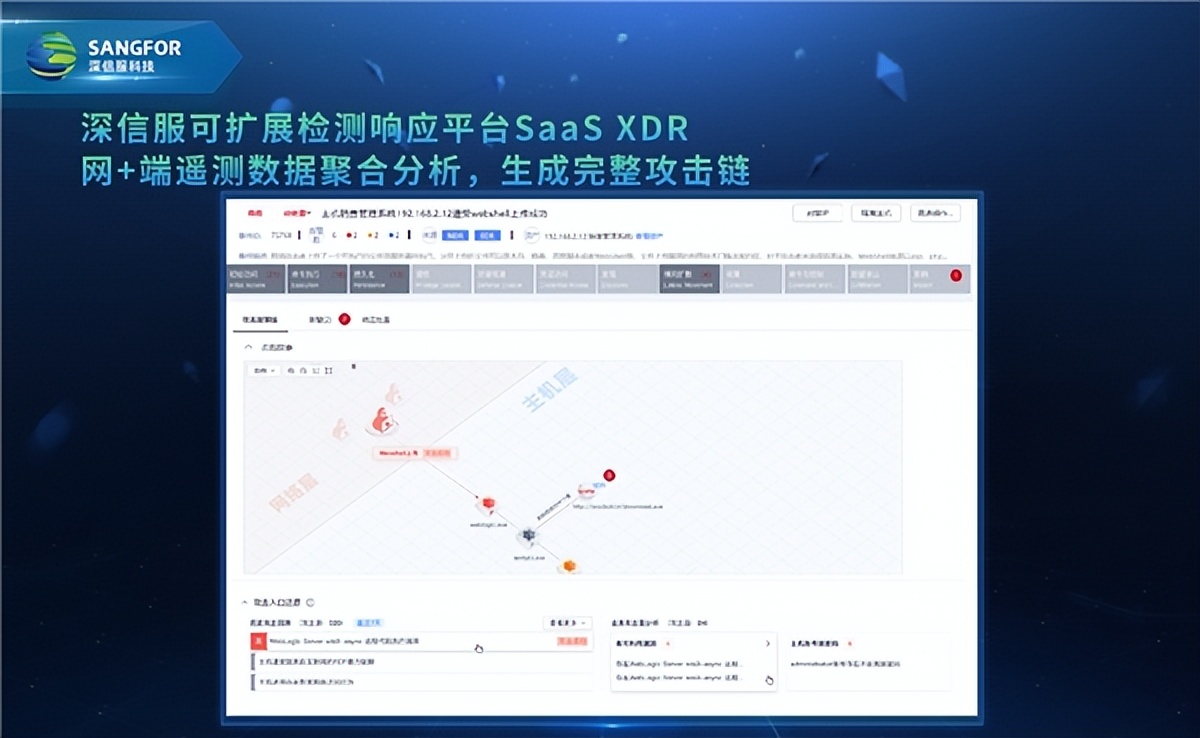Open the layout dropdown in the graph toolbar
Viewport: 1200px width, 738px height.
[x=262, y=369]
